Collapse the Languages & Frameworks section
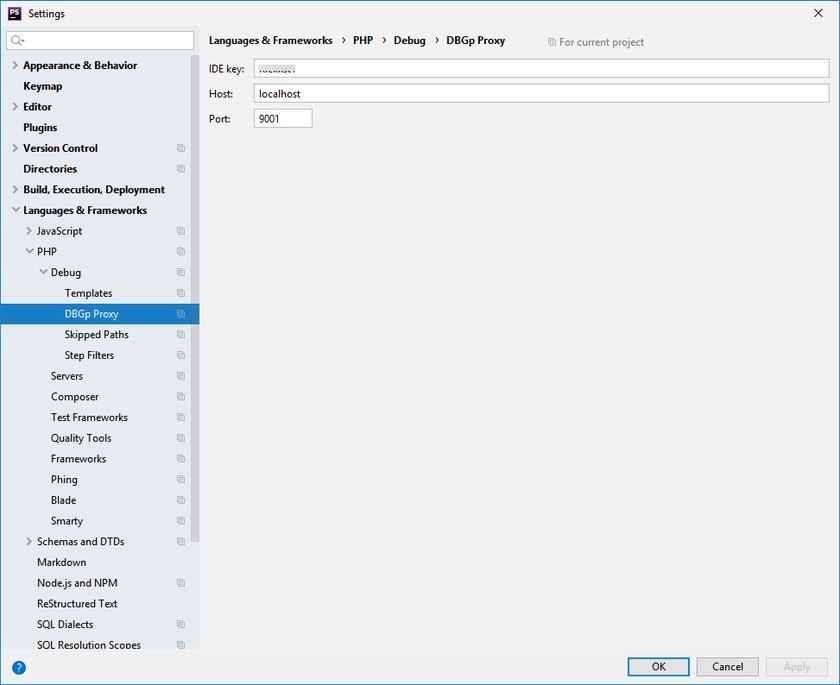The height and width of the screenshot is (685, 840). (15, 211)
